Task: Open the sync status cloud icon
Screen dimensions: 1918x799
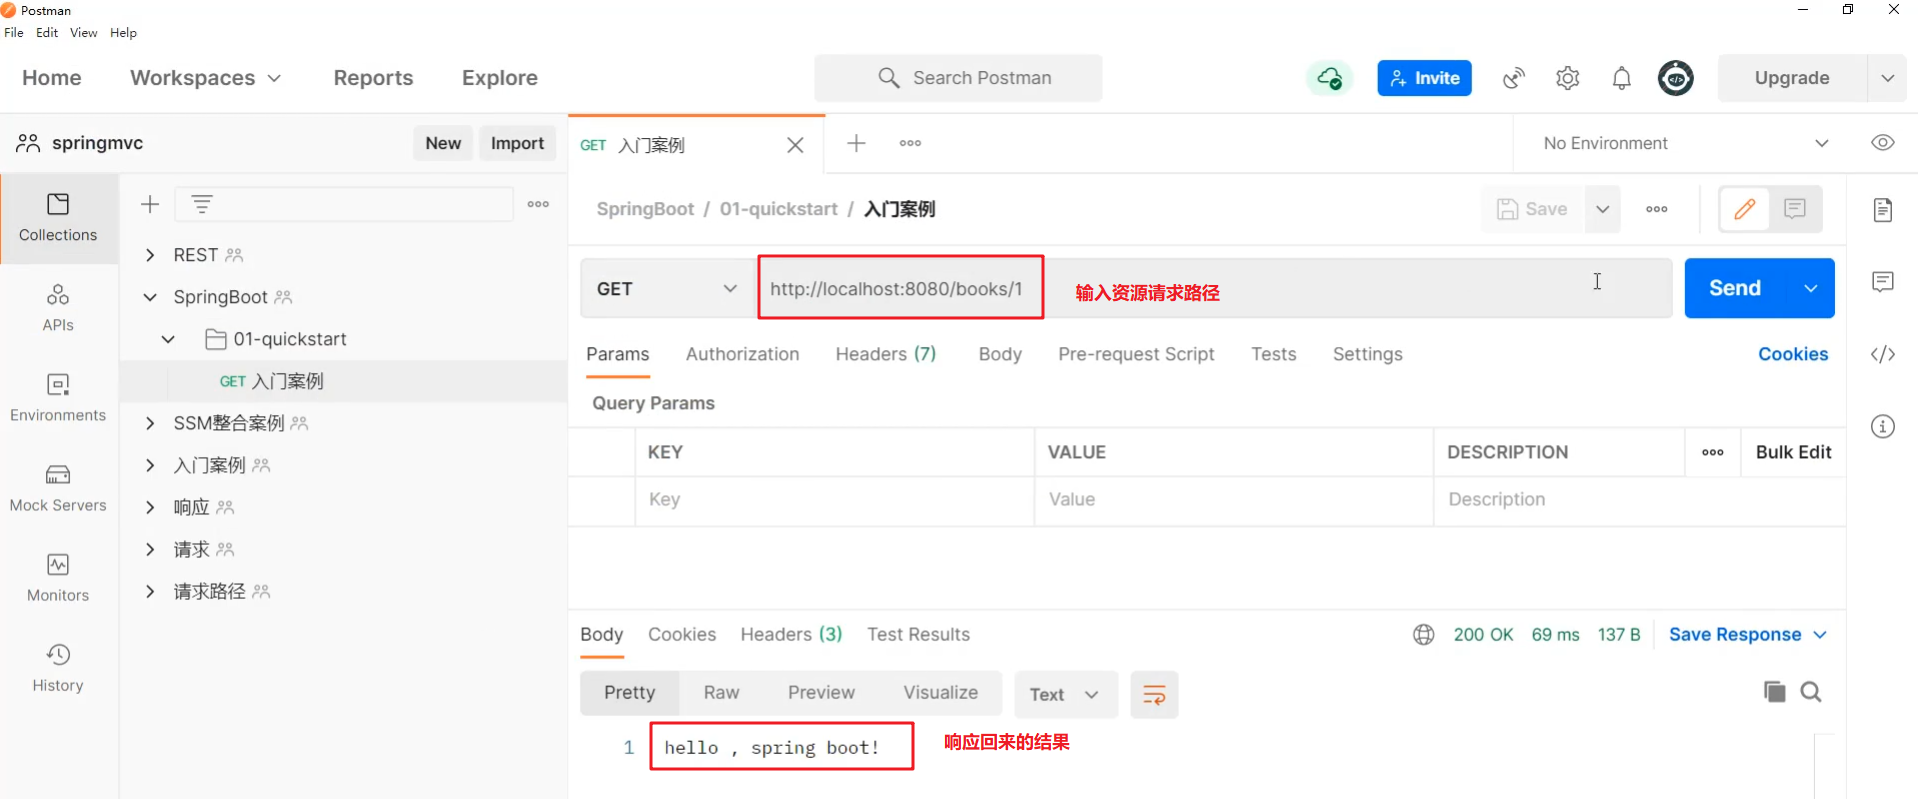Action: (1329, 78)
